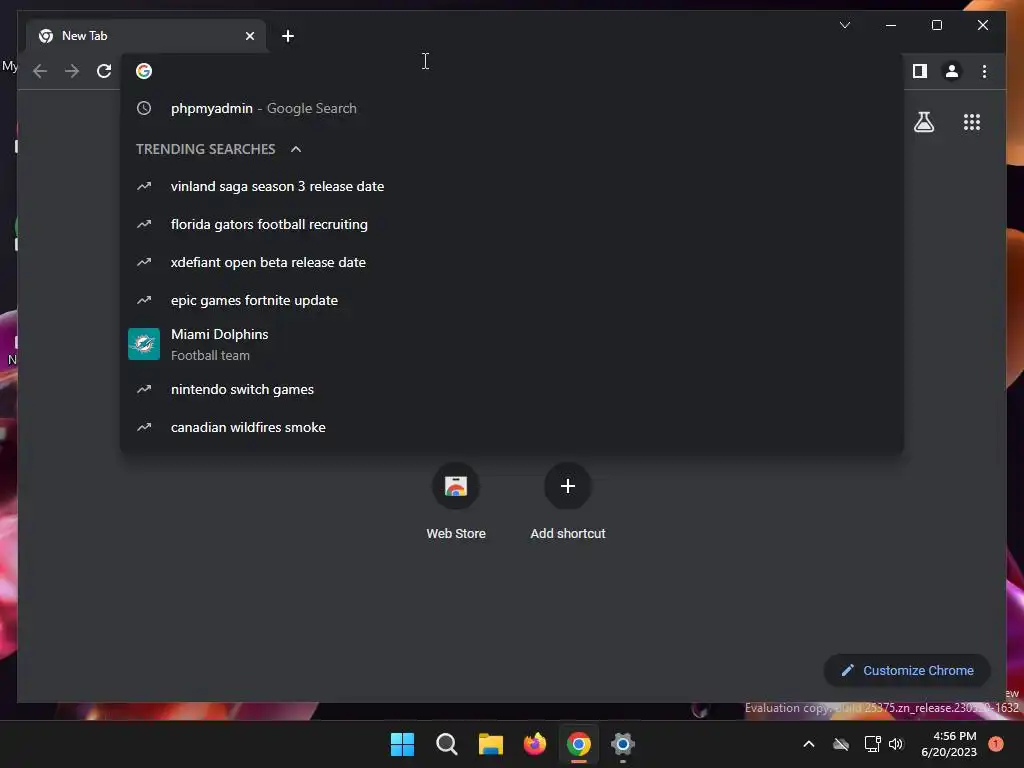1024x768 pixels.
Task: Click the volume speaker tray icon
Action: pyautogui.click(x=896, y=744)
